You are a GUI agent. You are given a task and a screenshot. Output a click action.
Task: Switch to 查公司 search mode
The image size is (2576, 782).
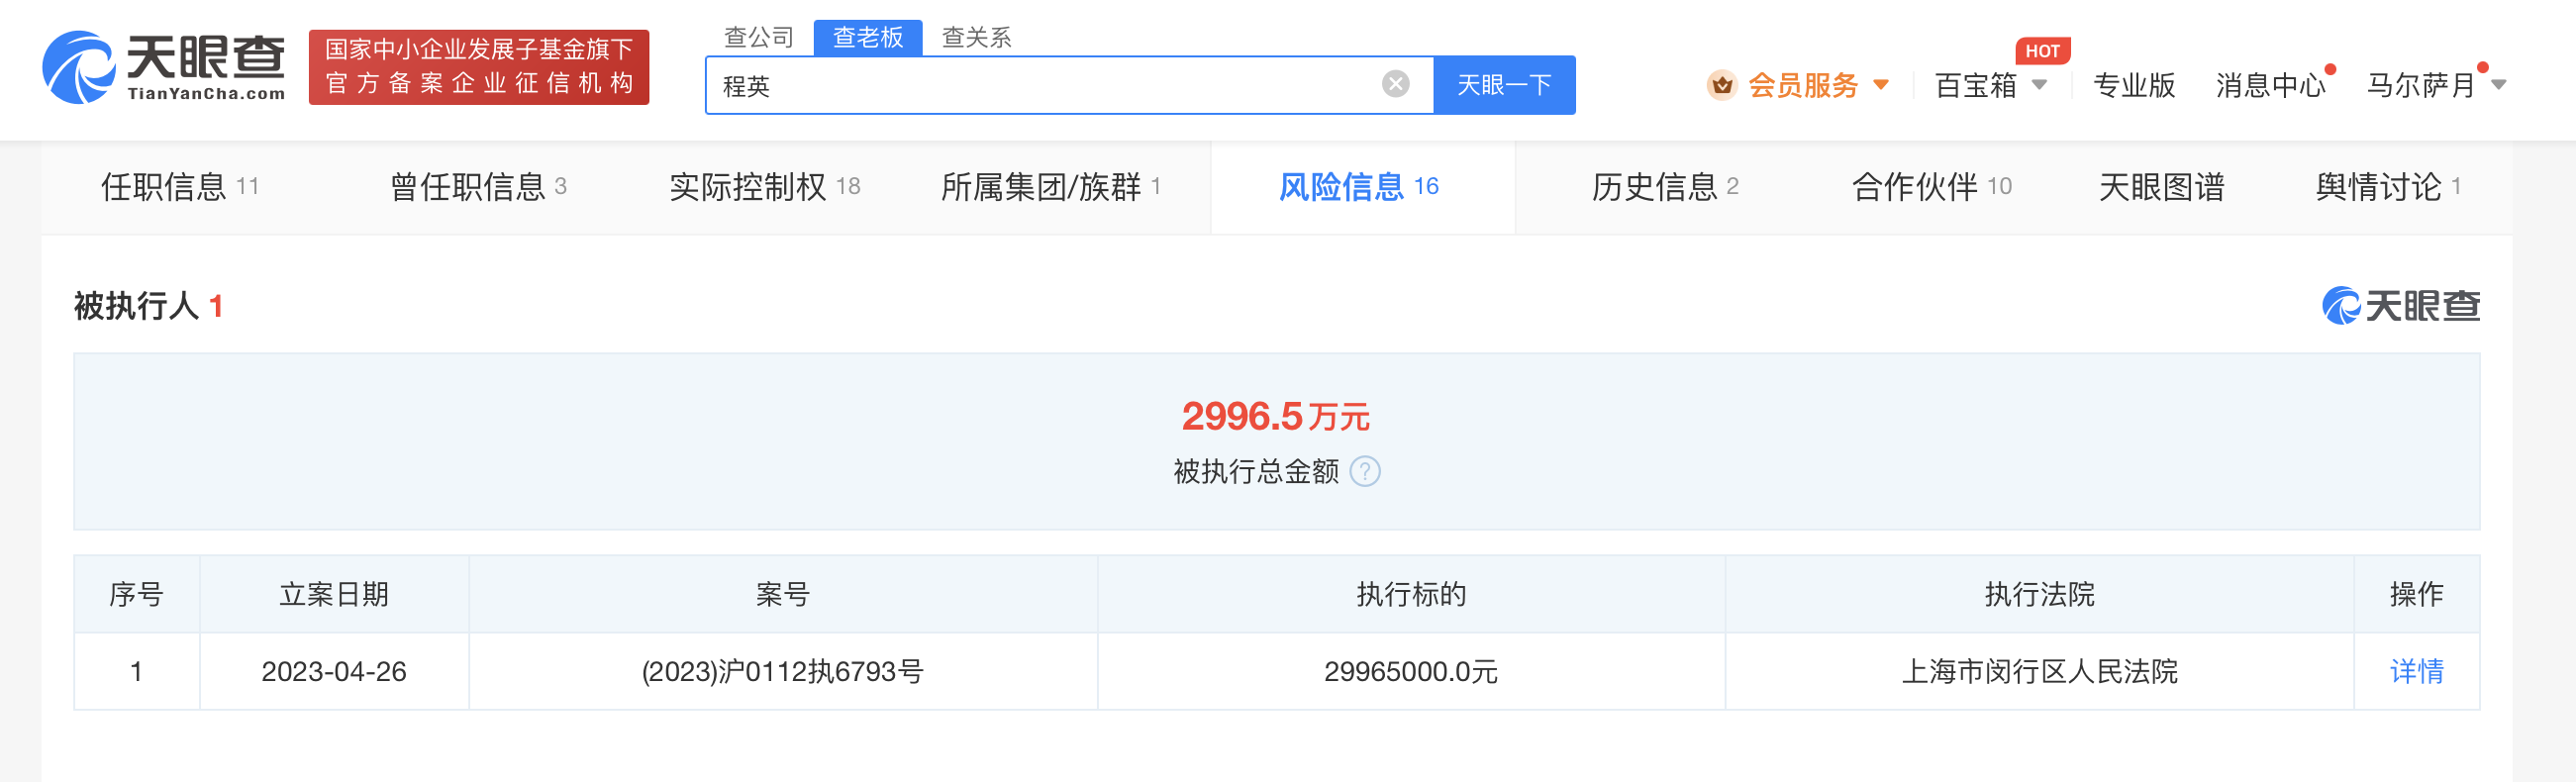pos(758,37)
